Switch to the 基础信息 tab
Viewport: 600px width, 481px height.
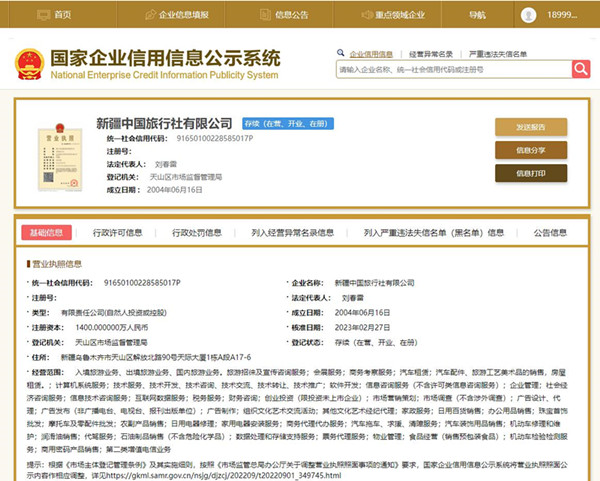46,232
